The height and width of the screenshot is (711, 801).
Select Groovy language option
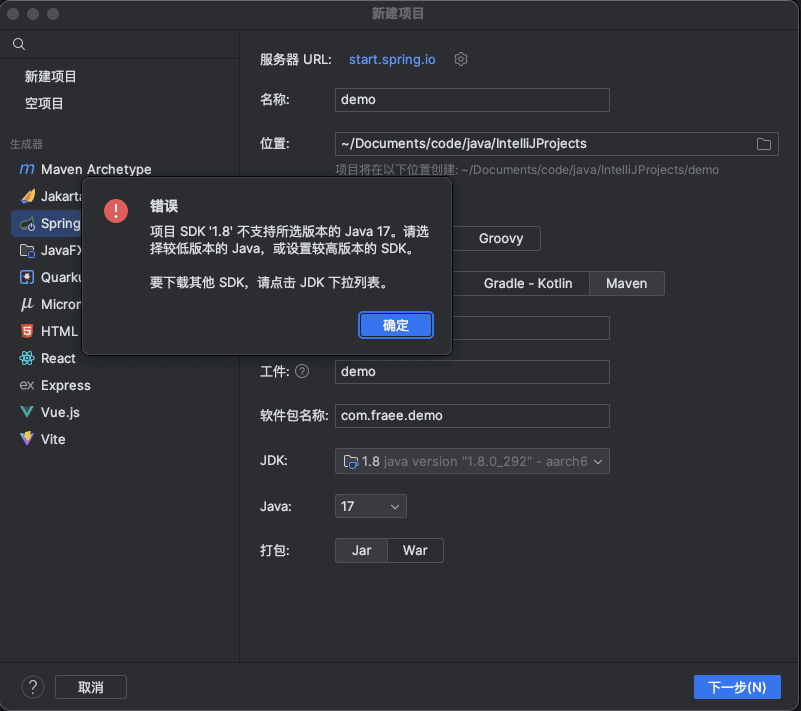click(x=501, y=239)
